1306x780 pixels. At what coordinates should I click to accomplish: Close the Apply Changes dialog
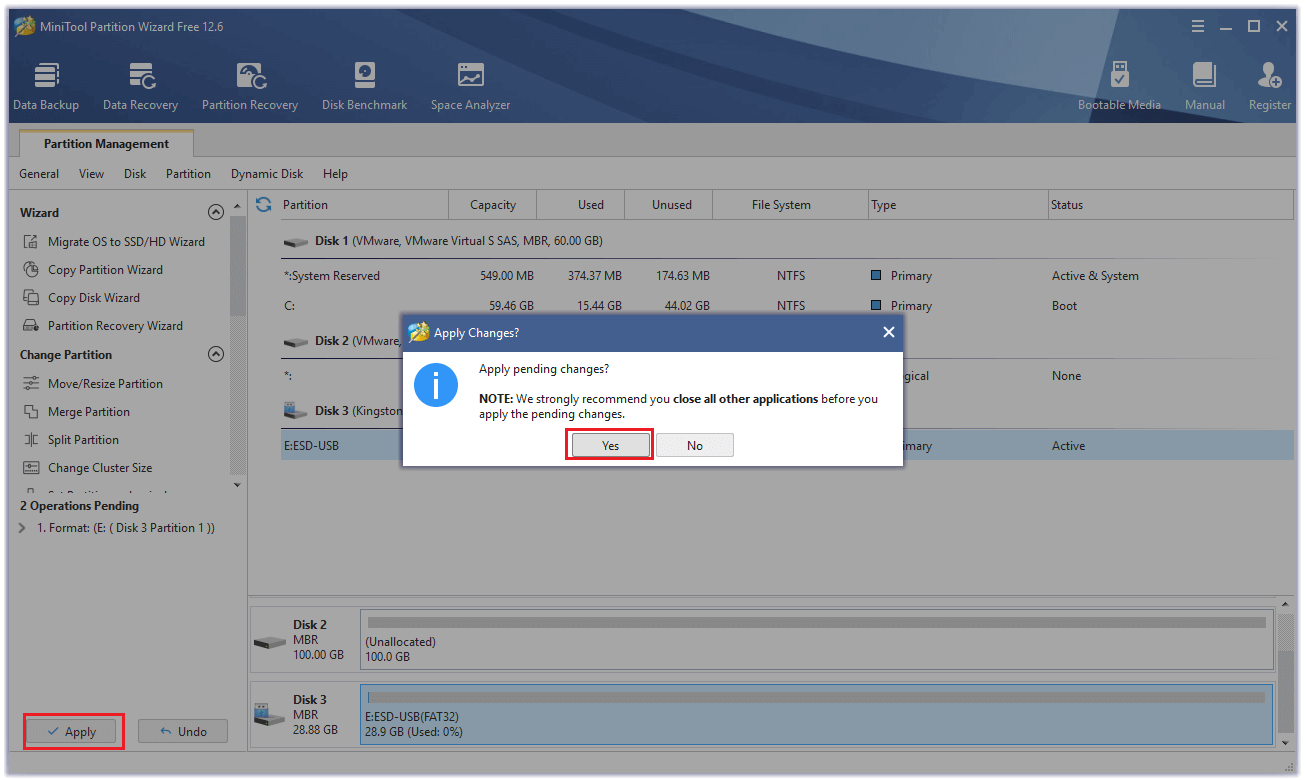pyautogui.click(x=888, y=333)
